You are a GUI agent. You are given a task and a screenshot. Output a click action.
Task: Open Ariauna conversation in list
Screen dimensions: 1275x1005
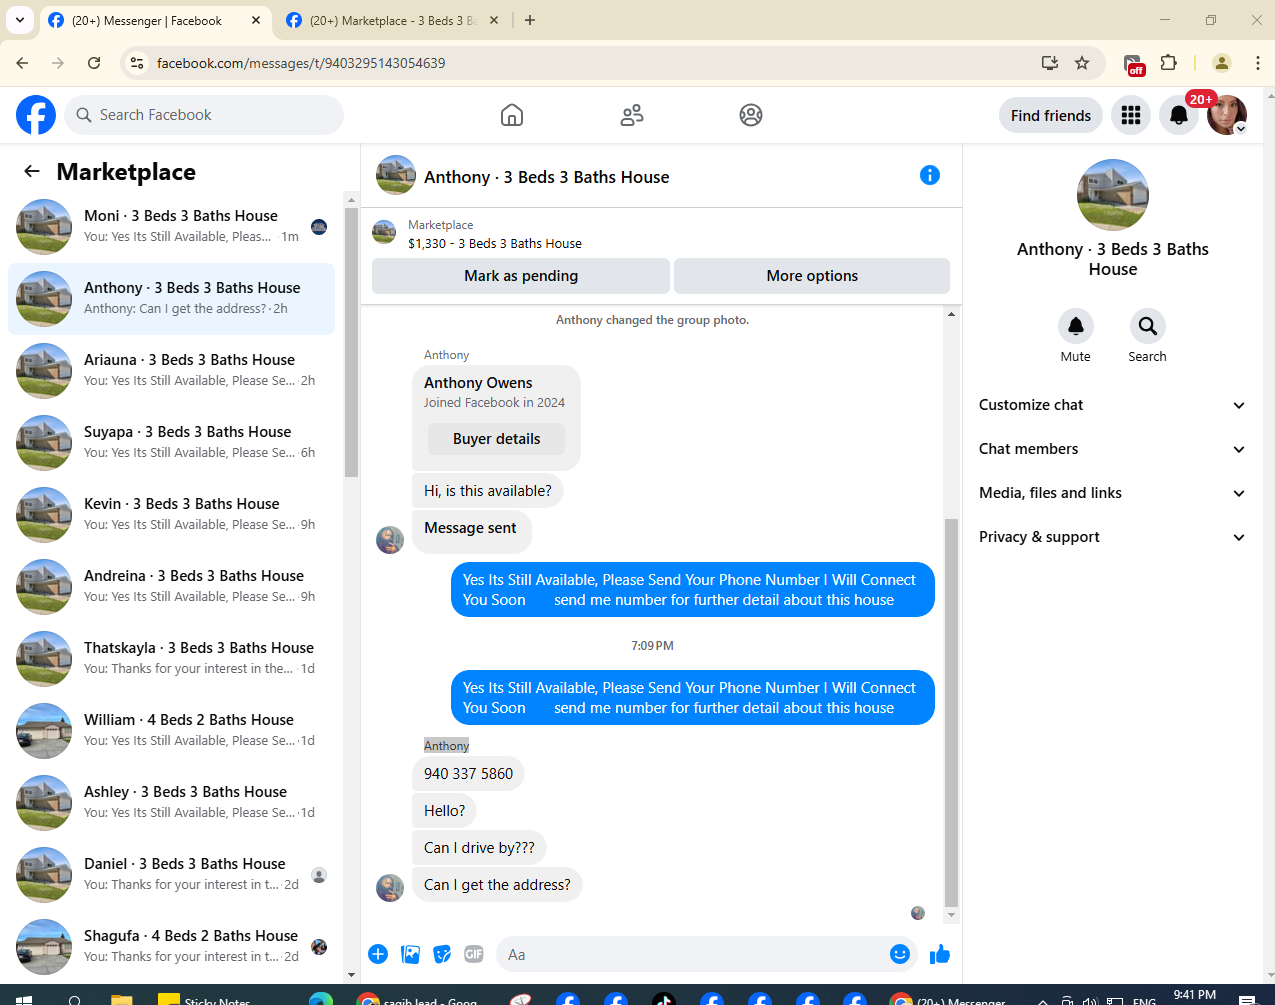[172, 371]
